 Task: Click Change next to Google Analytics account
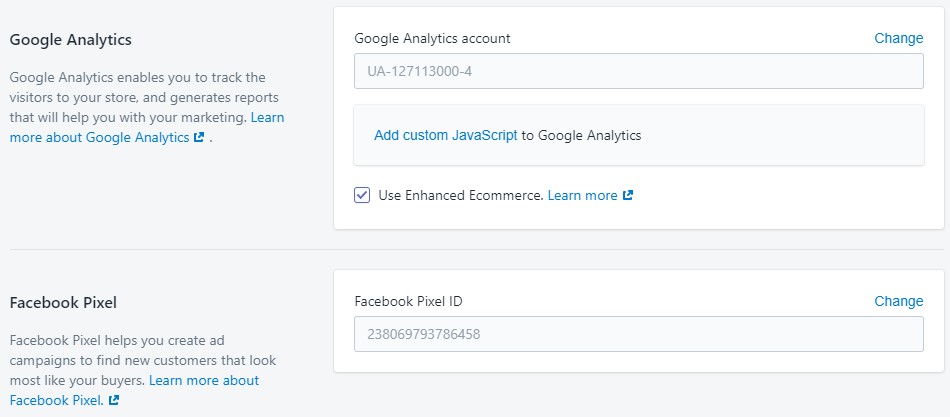[x=899, y=38]
